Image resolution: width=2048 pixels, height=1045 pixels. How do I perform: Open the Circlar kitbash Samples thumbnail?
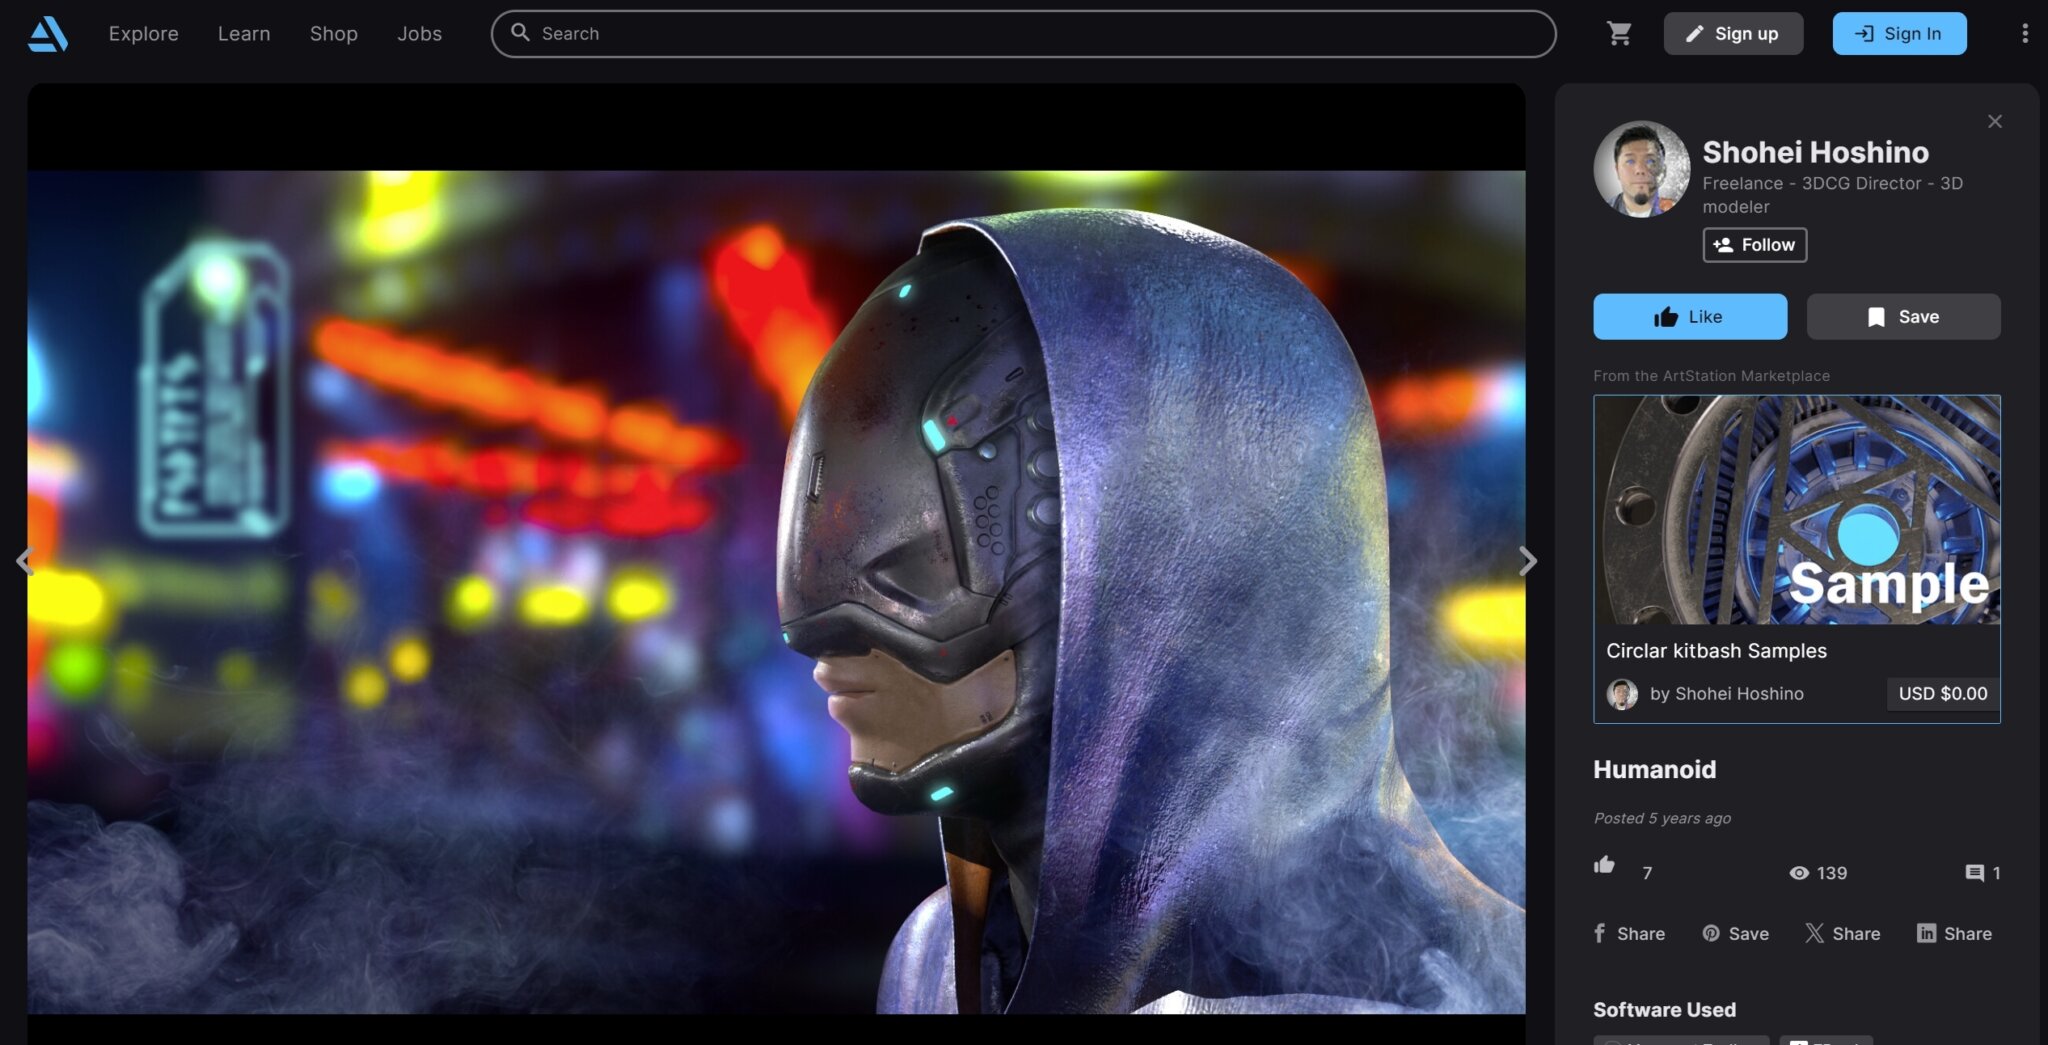[x=1796, y=510]
